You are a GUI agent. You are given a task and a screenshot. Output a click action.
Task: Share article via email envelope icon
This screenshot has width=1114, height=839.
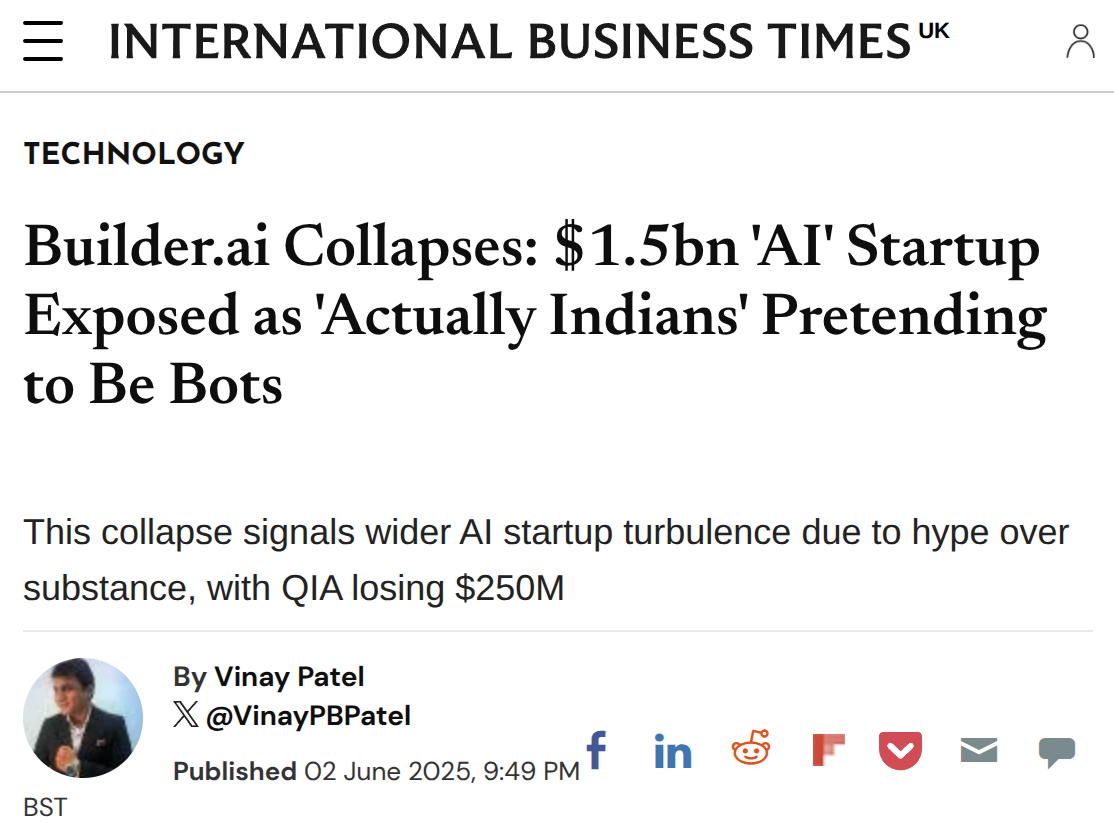[x=978, y=750]
